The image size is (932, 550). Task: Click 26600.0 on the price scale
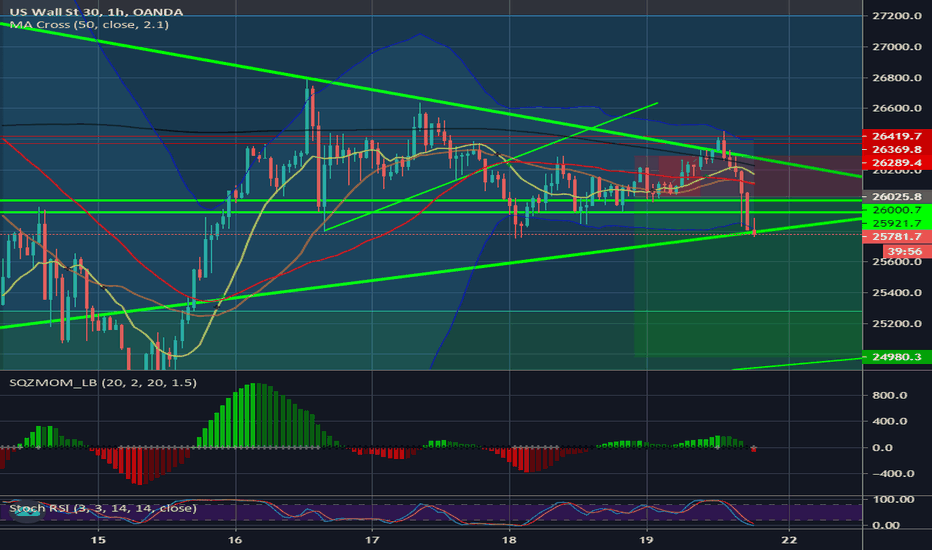coord(896,108)
